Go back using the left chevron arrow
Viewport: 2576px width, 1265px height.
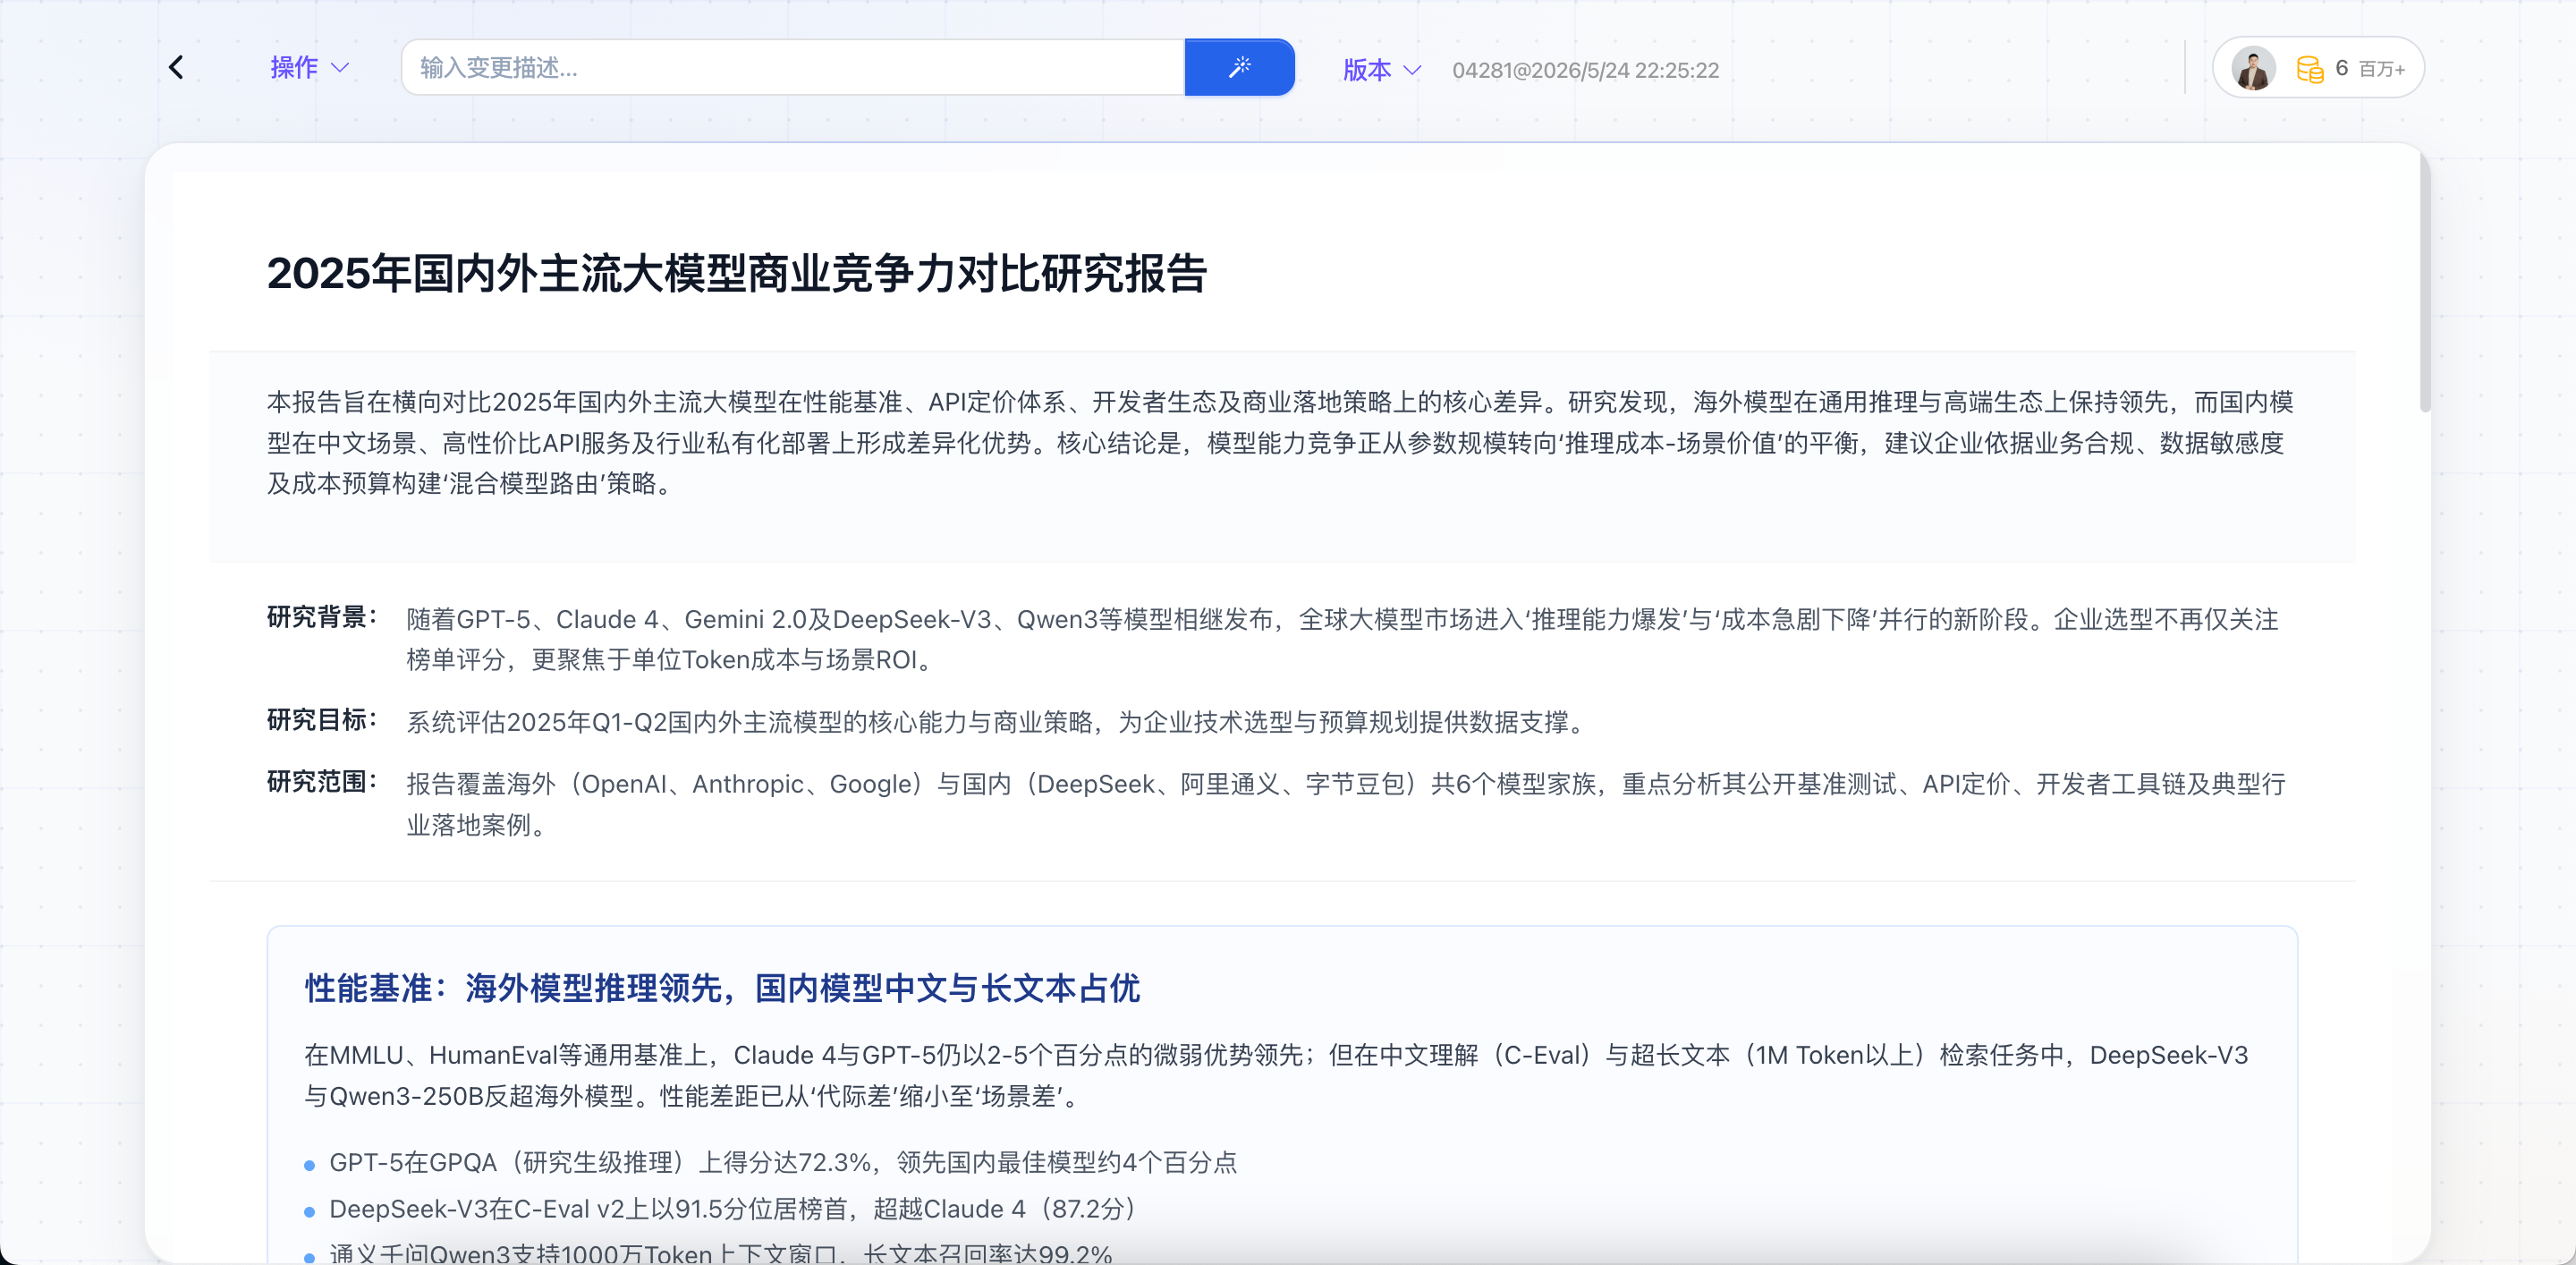[x=177, y=68]
